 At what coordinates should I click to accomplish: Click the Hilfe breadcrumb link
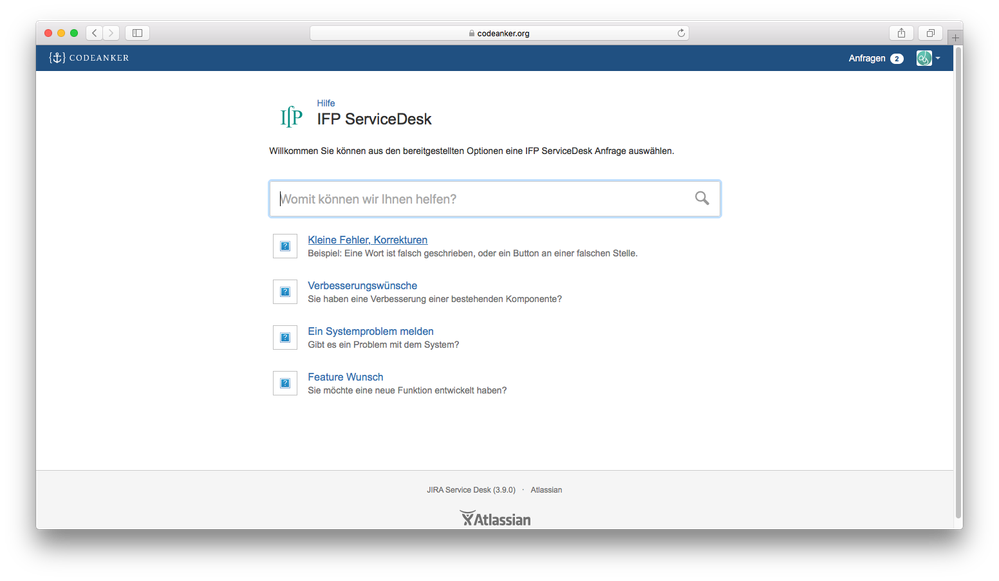(x=326, y=103)
